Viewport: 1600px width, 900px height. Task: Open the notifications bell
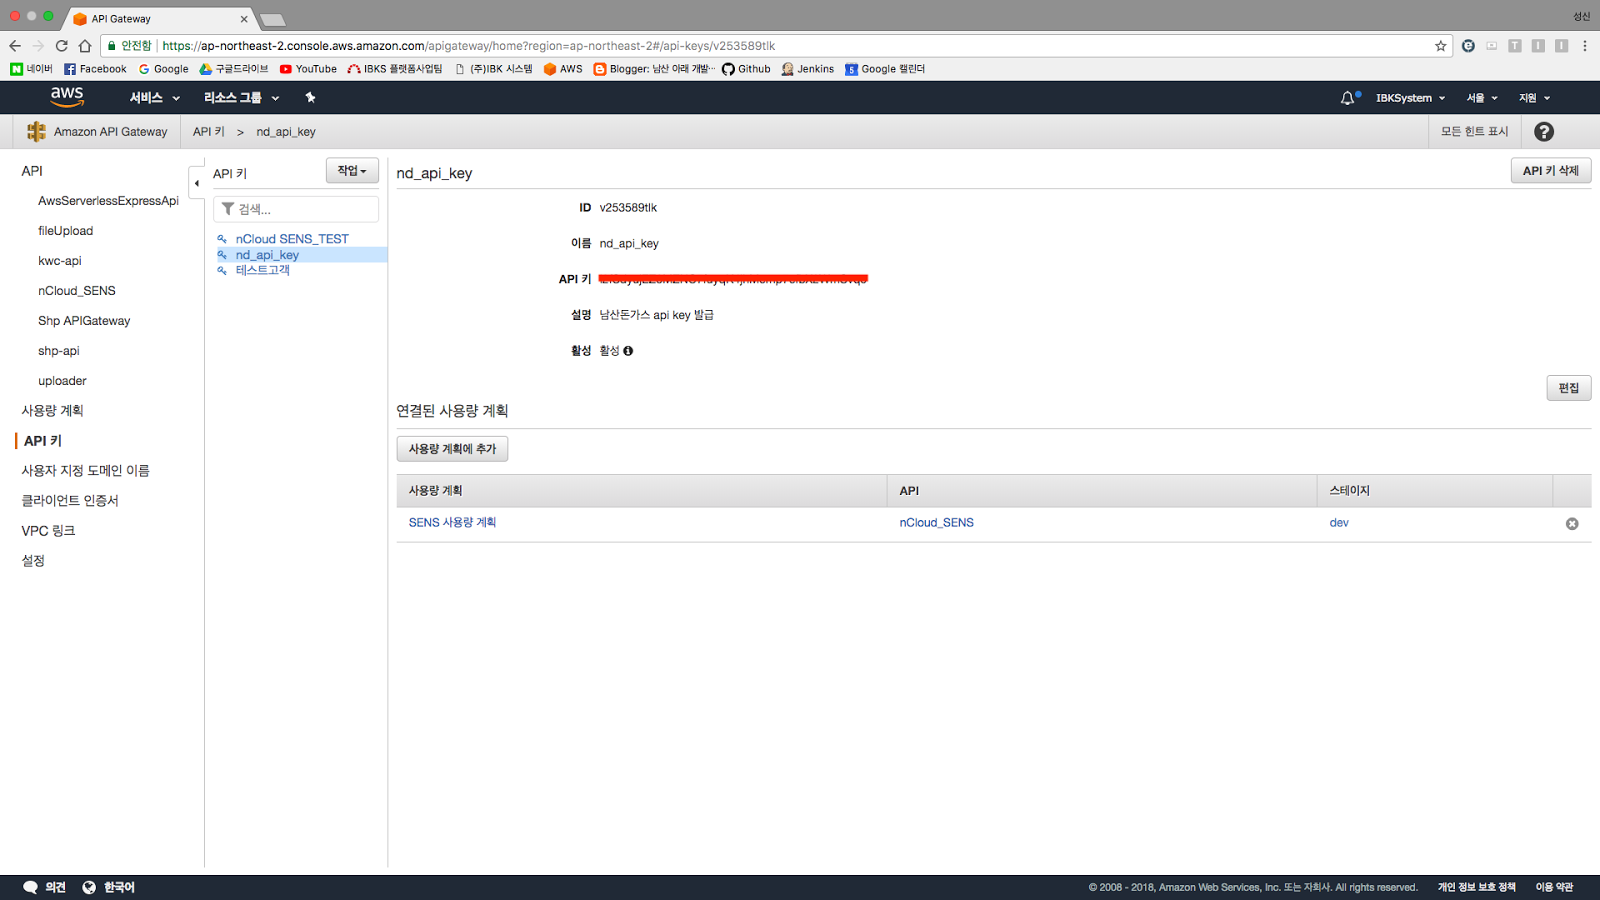tap(1348, 98)
